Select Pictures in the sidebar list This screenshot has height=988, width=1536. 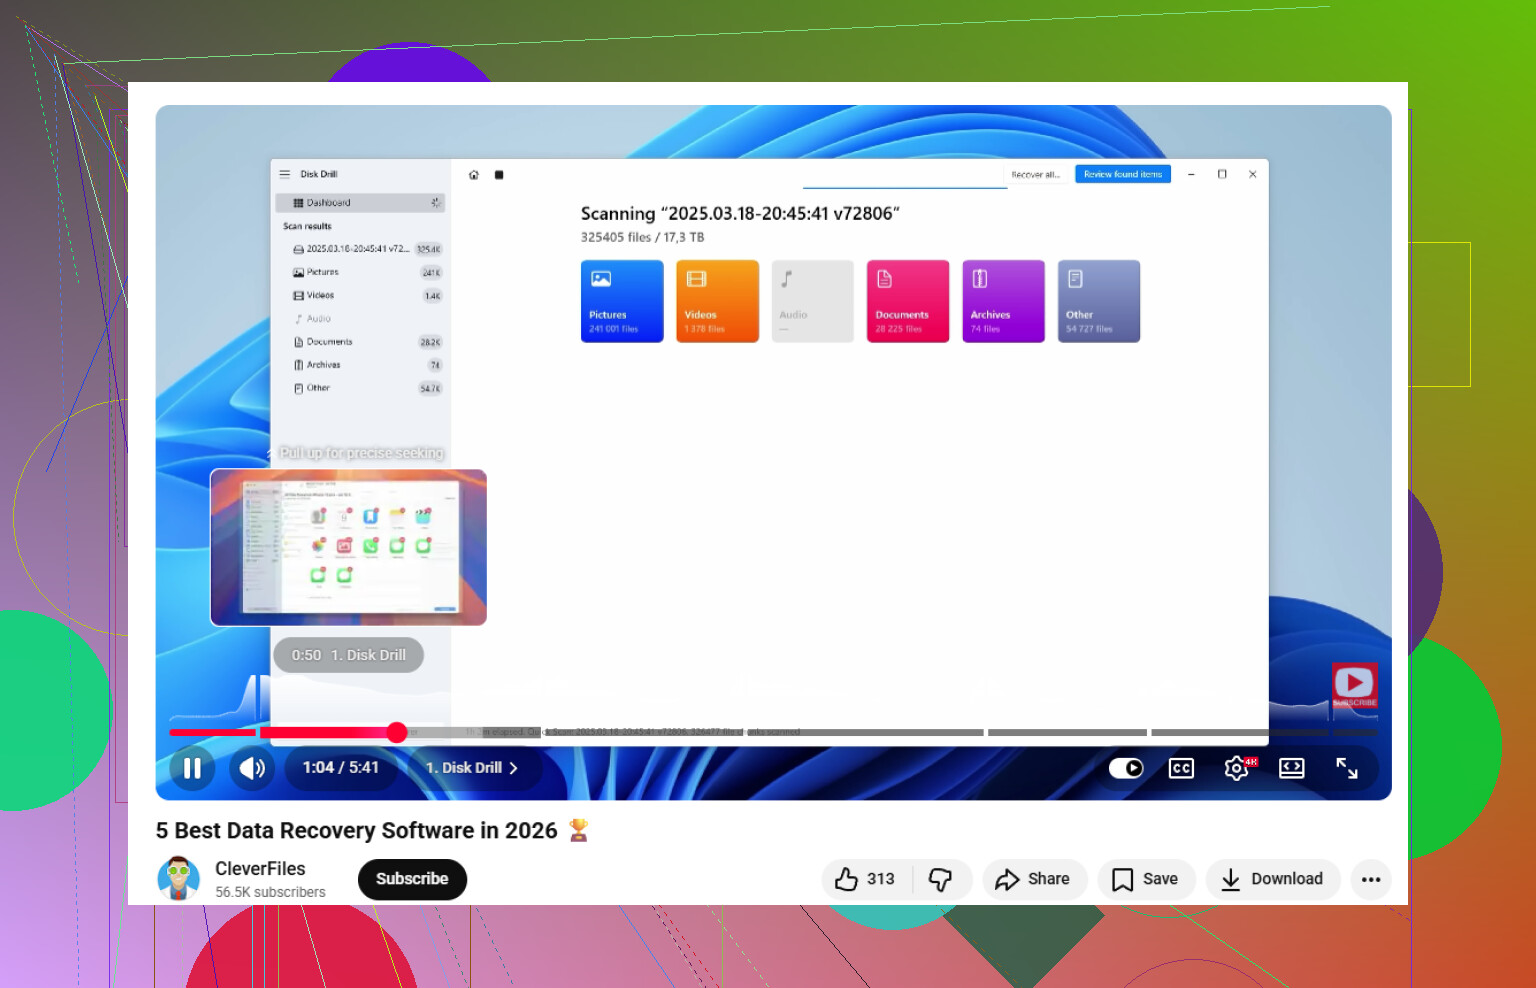coord(360,272)
